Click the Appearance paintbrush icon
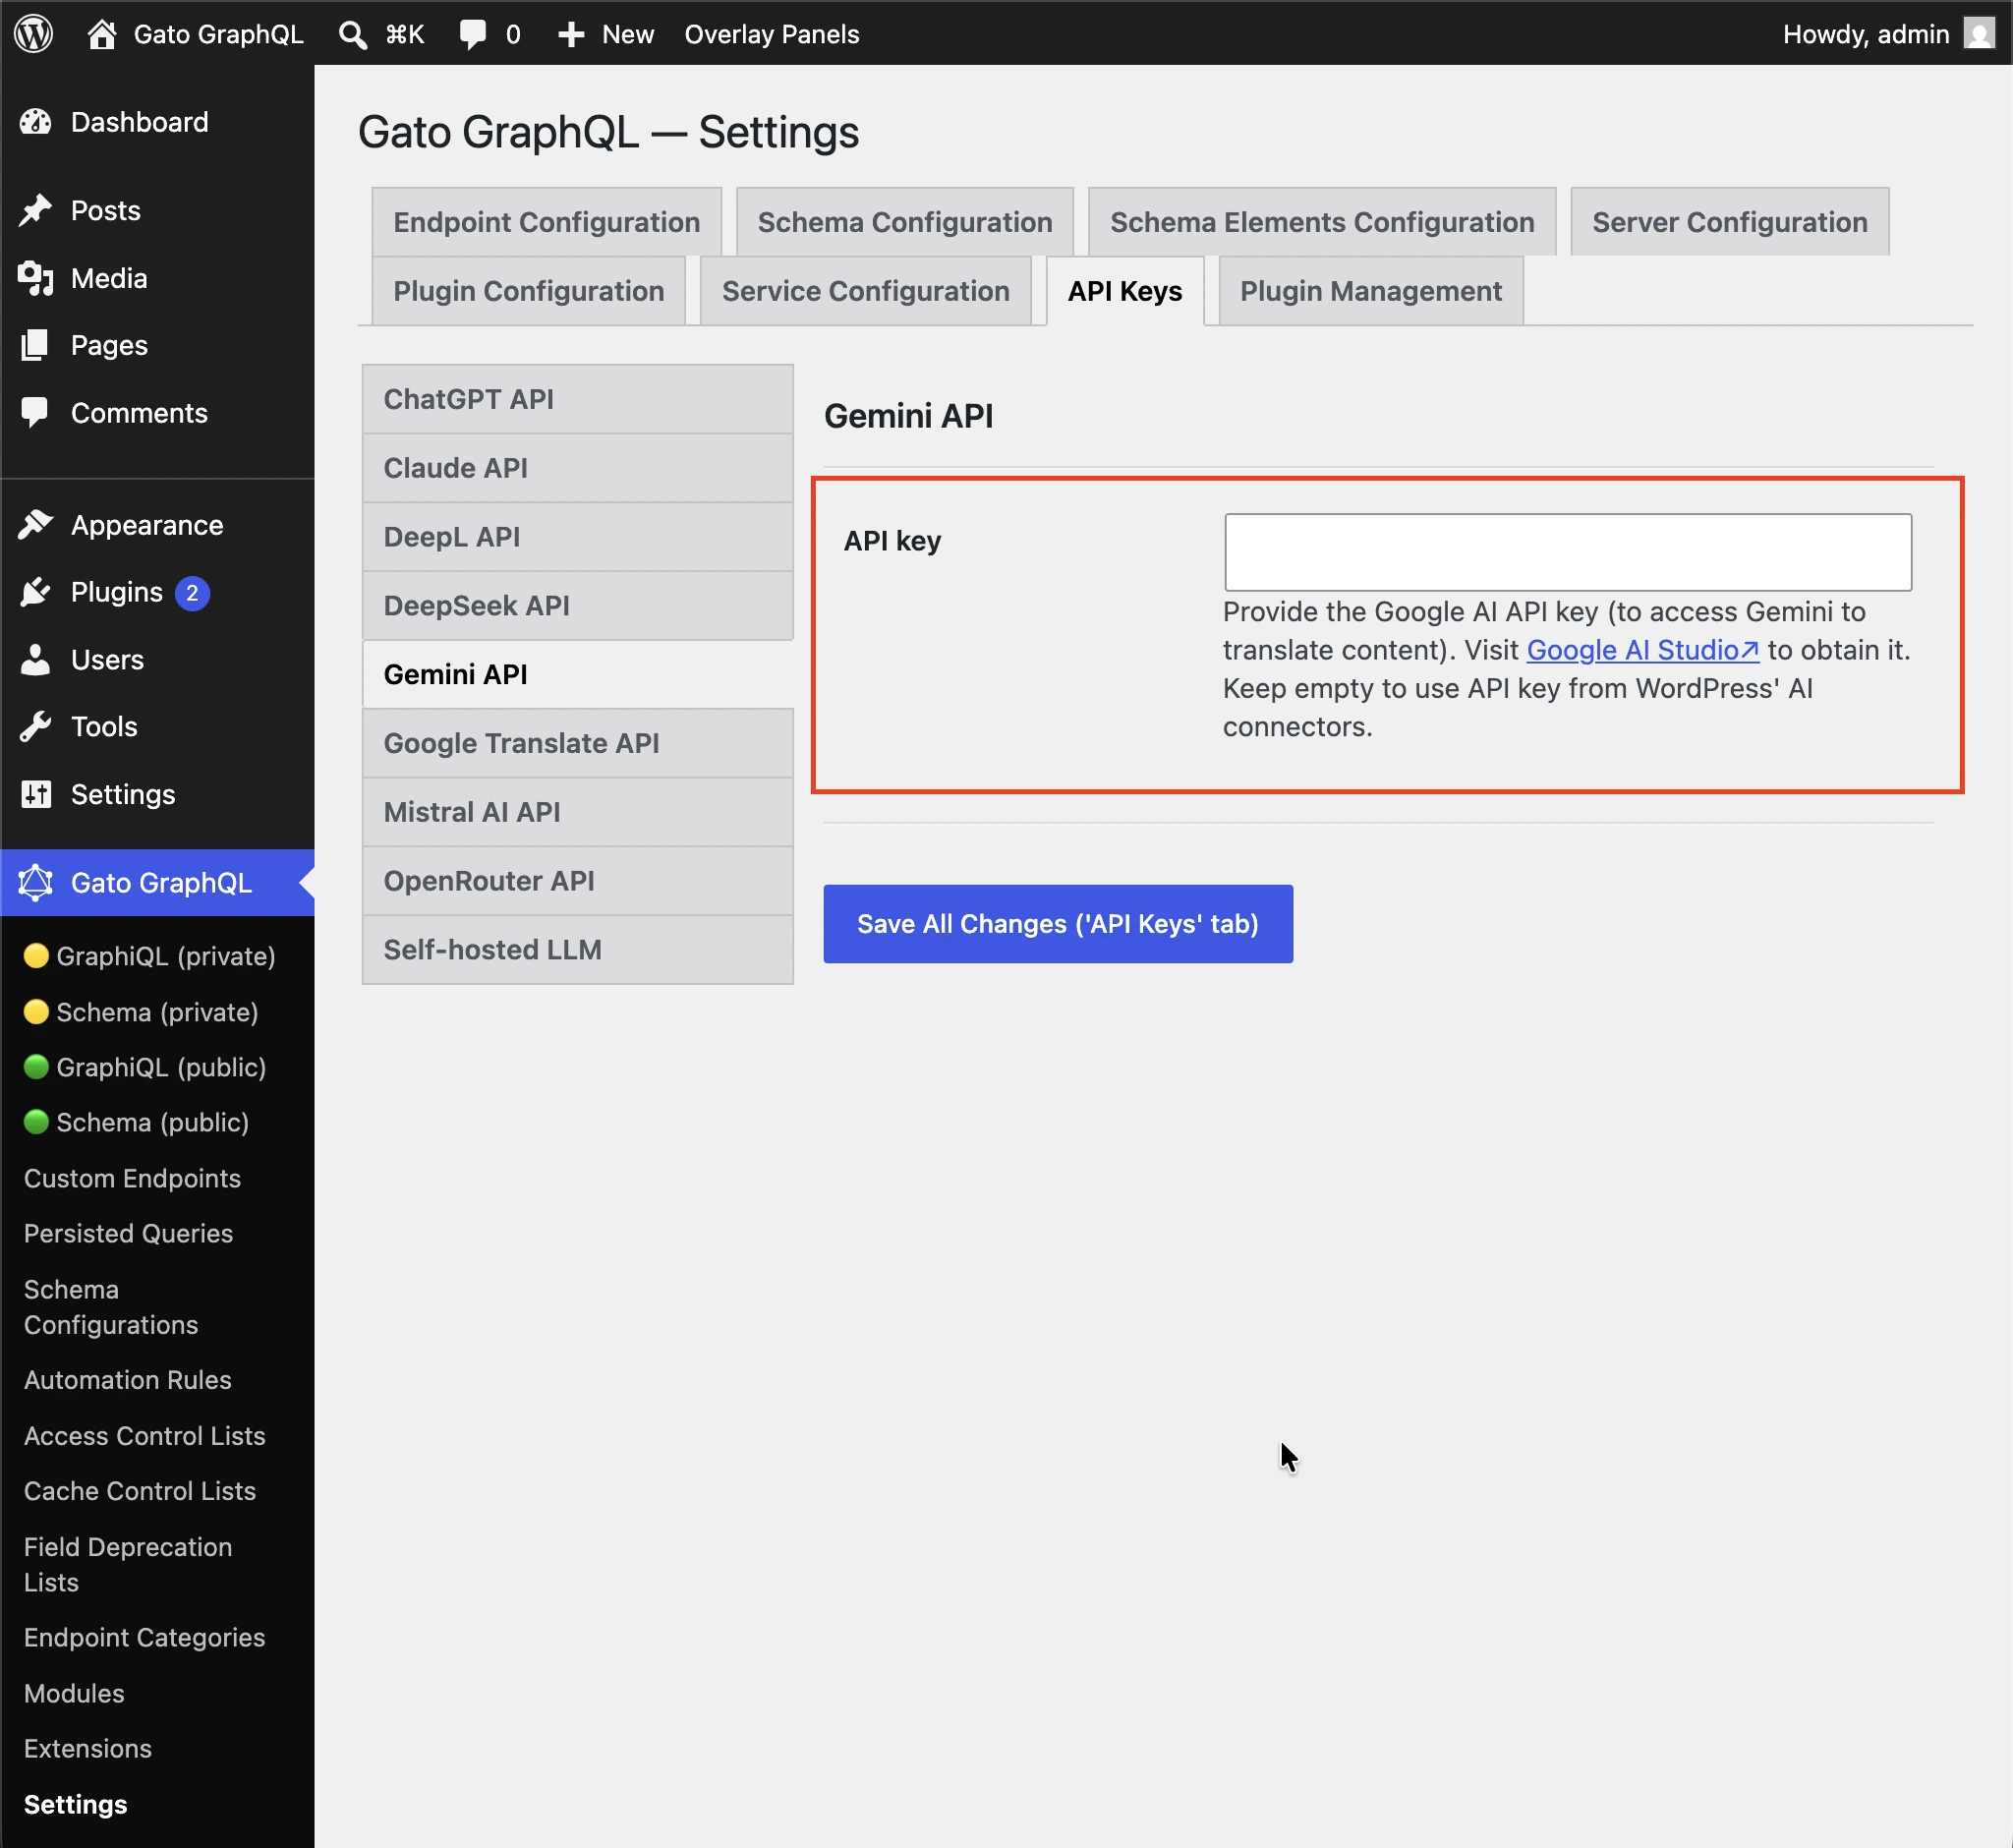This screenshot has width=2013, height=1848. [36, 525]
